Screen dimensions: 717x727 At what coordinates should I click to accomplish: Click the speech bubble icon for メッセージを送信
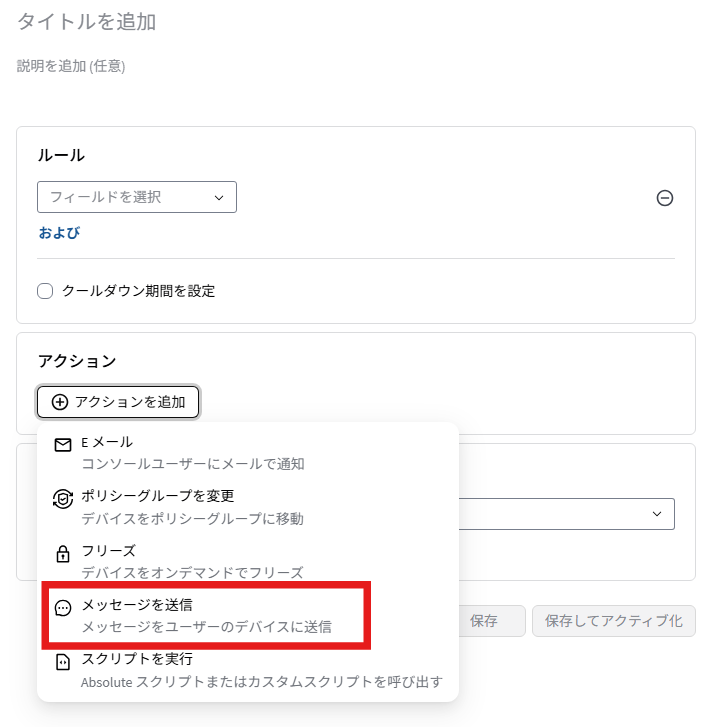pyautogui.click(x=63, y=607)
